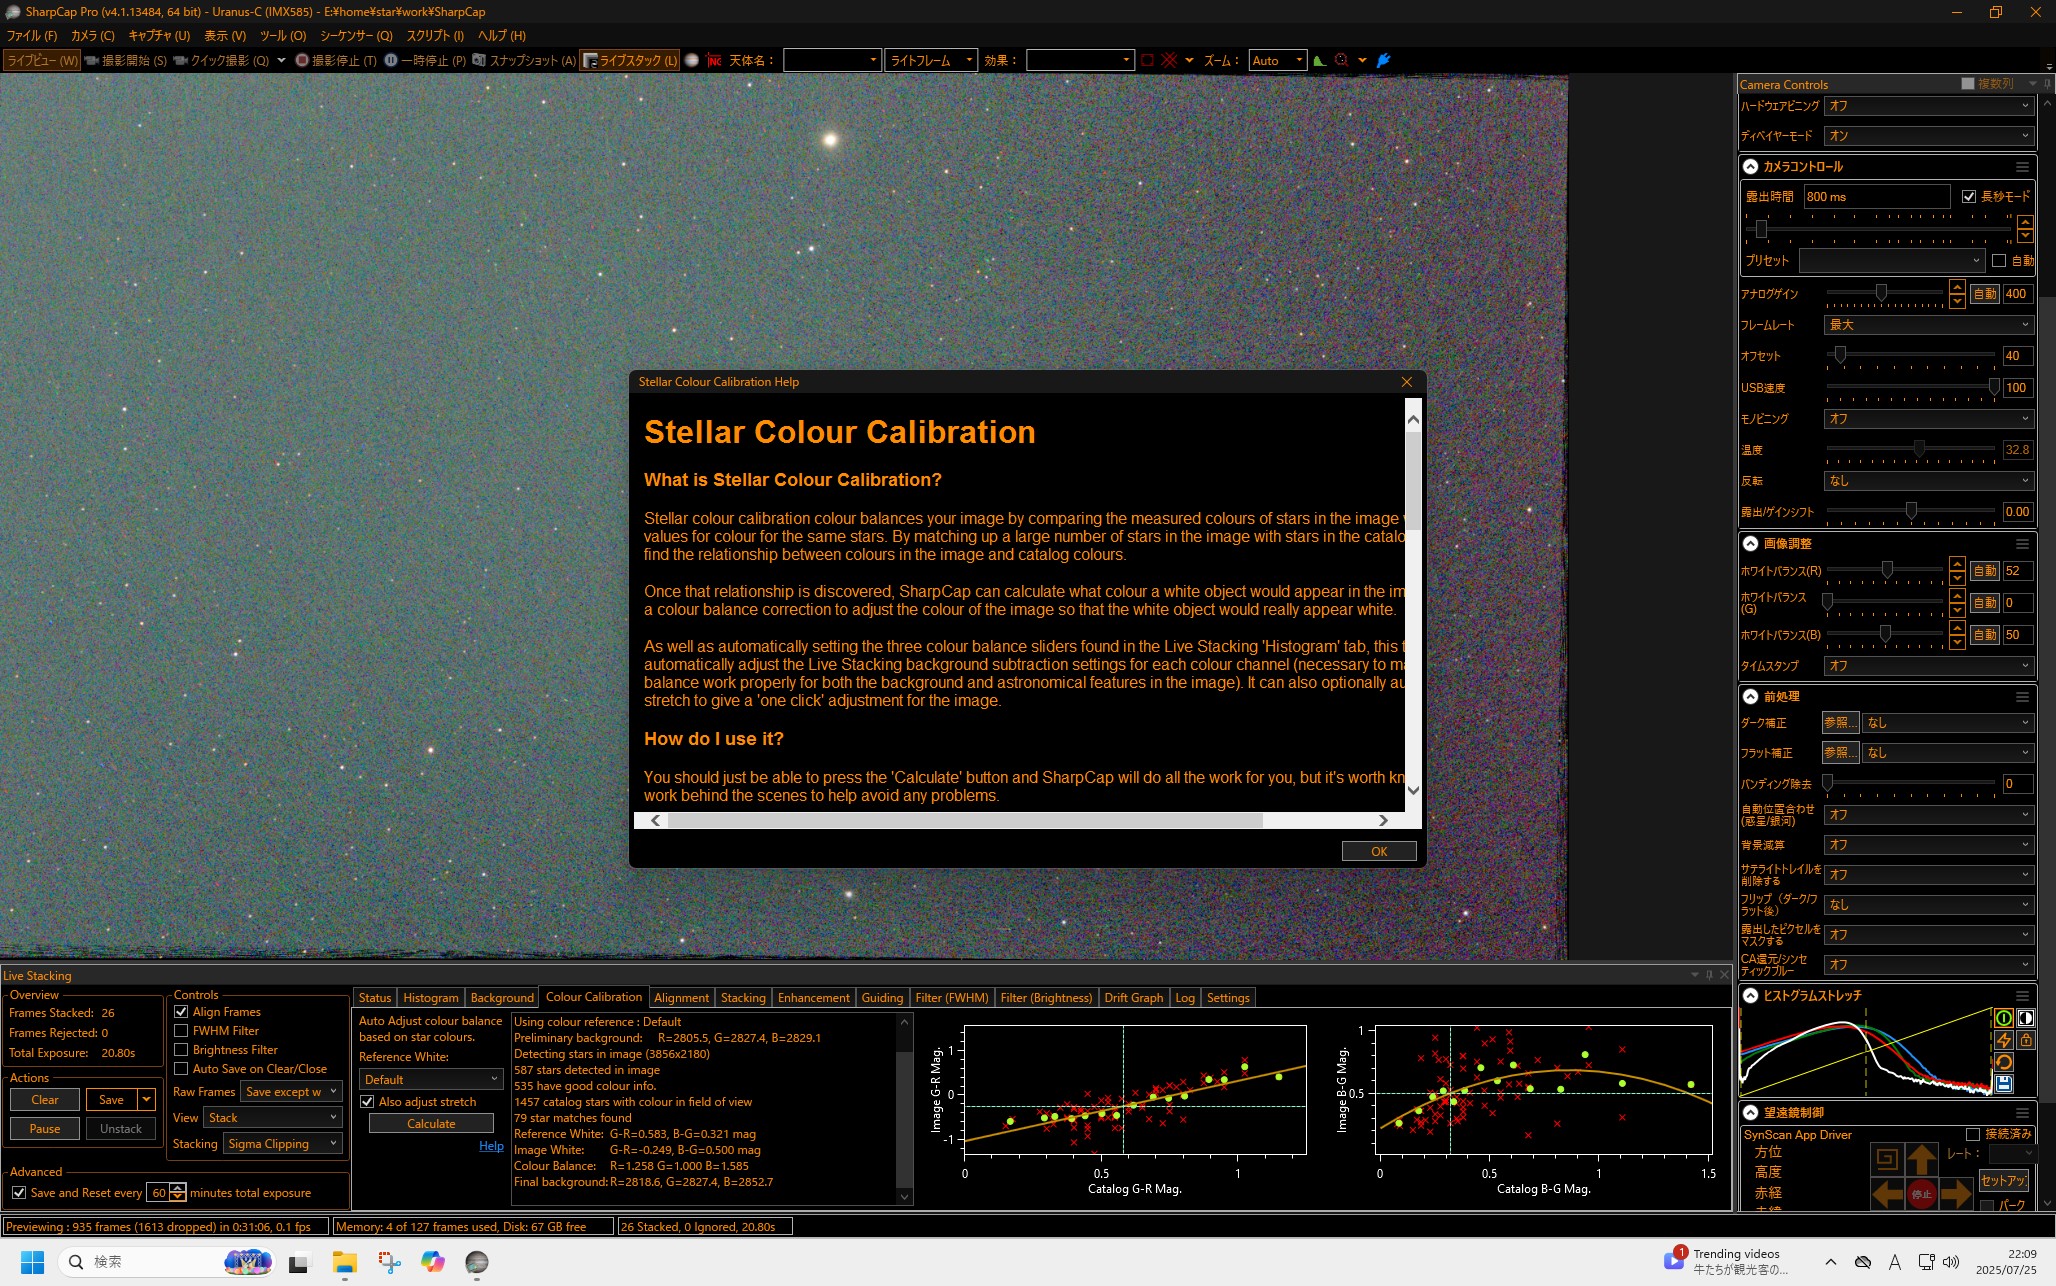Uncheck Also adjust stretch checkbox
This screenshot has height=1286, width=2056.
point(367,1102)
